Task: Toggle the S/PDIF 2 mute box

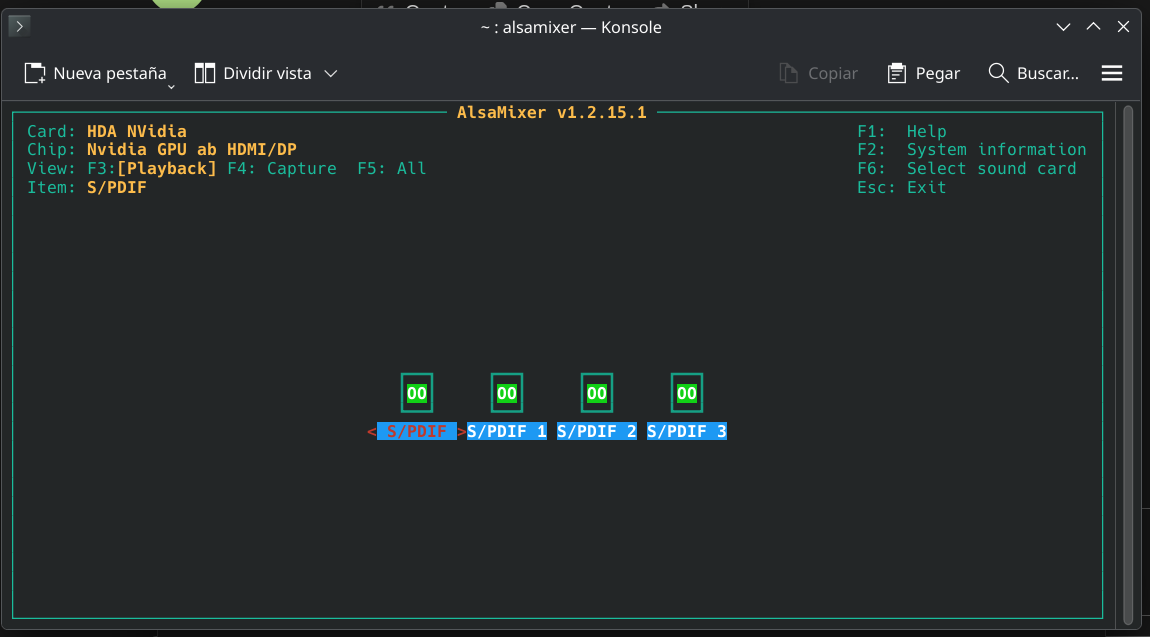Action: [x=597, y=393]
